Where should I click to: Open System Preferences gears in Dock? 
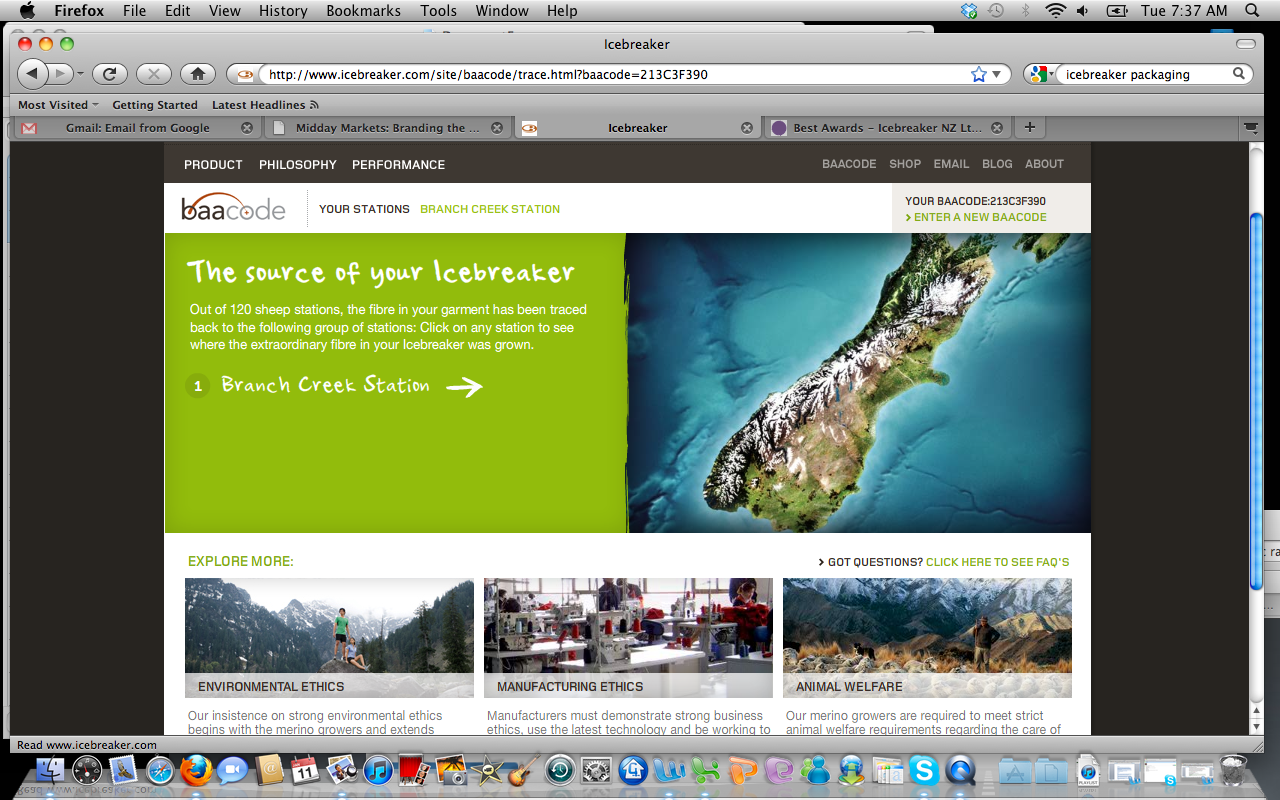pyautogui.click(x=596, y=770)
